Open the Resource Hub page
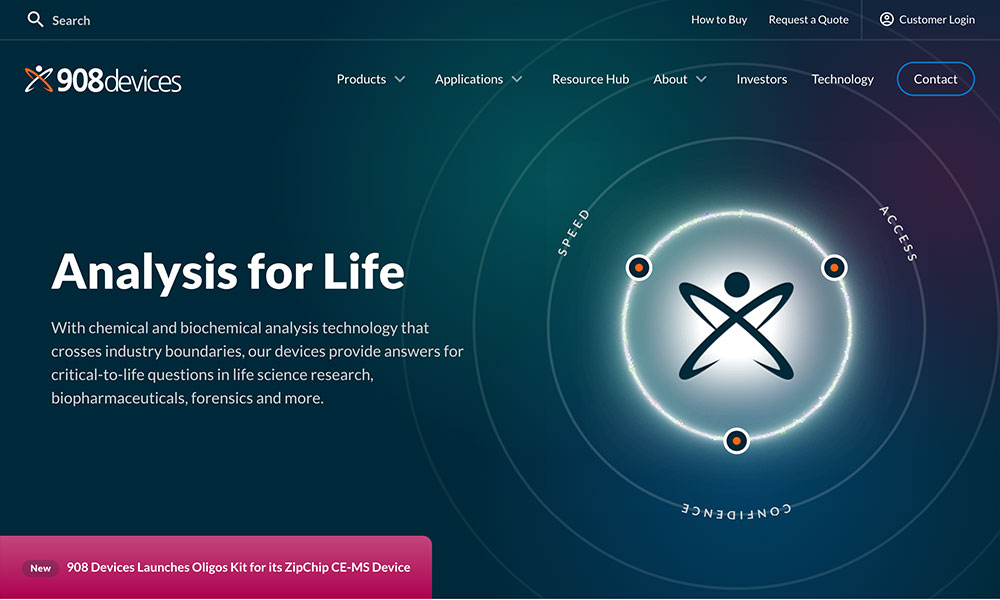 click(590, 79)
